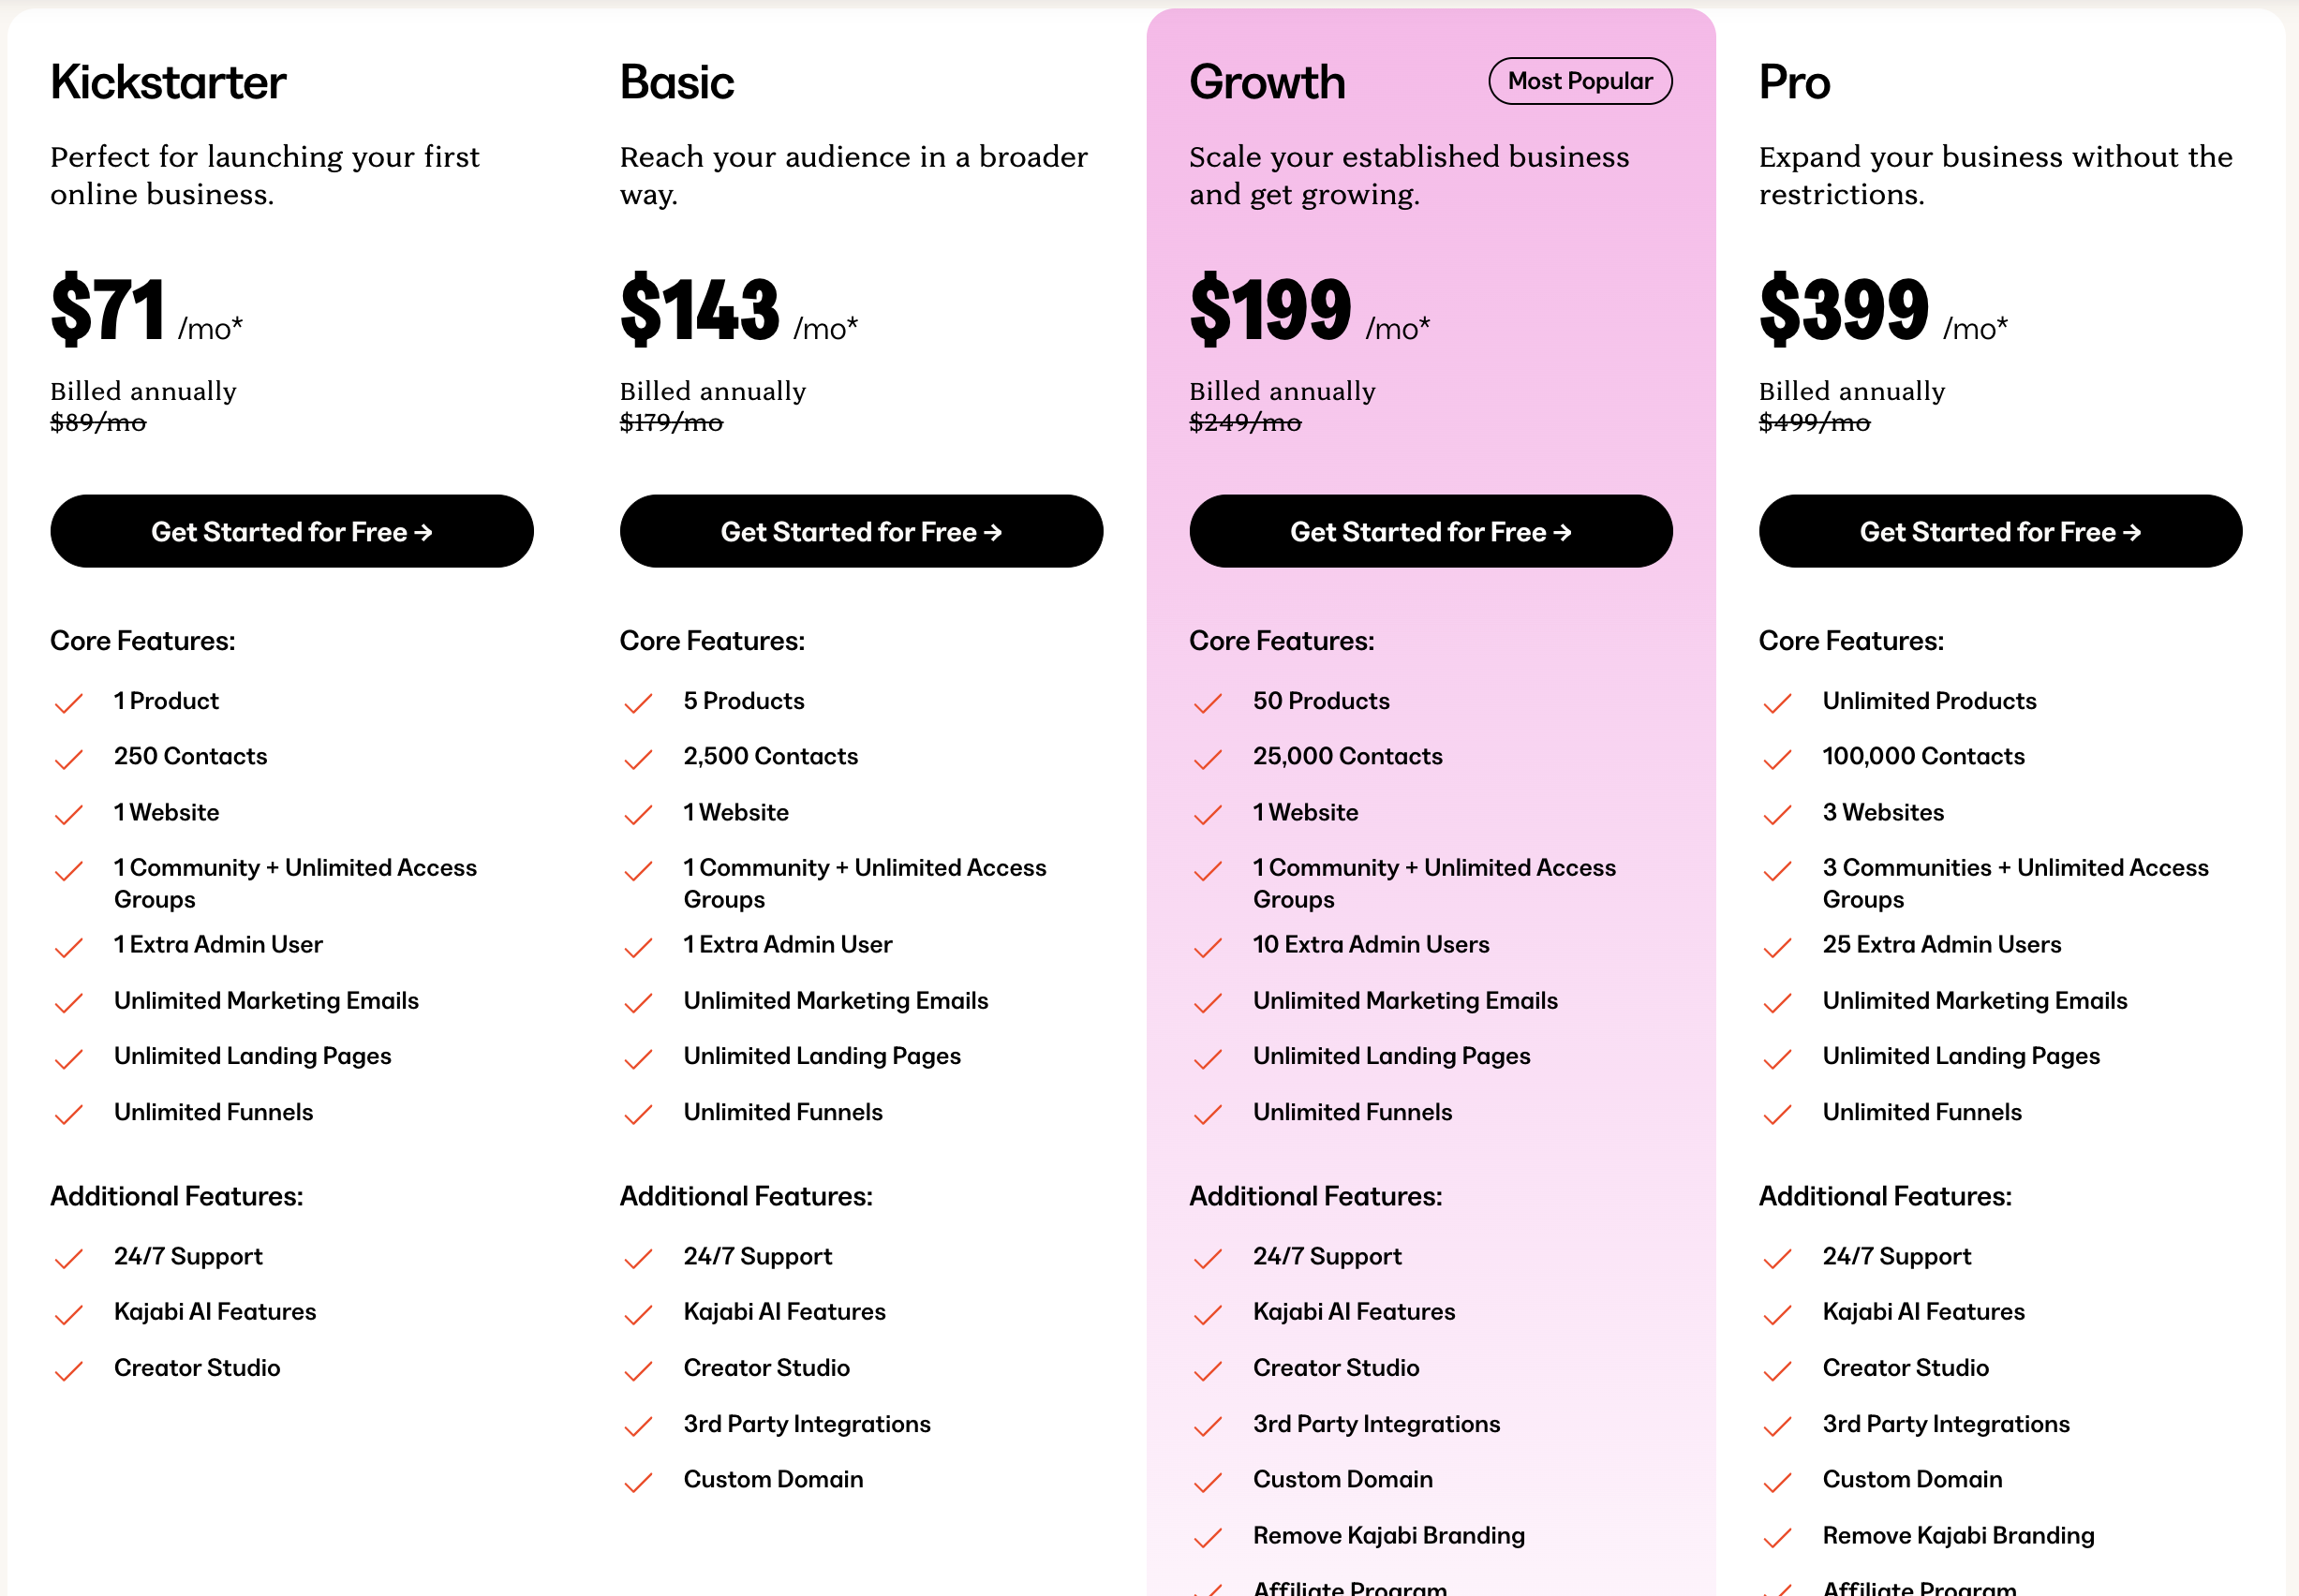Click the checkmark next to '50 Products' in Growth
This screenshot has width=2299, height=1596.
(x=1209, y=703)
